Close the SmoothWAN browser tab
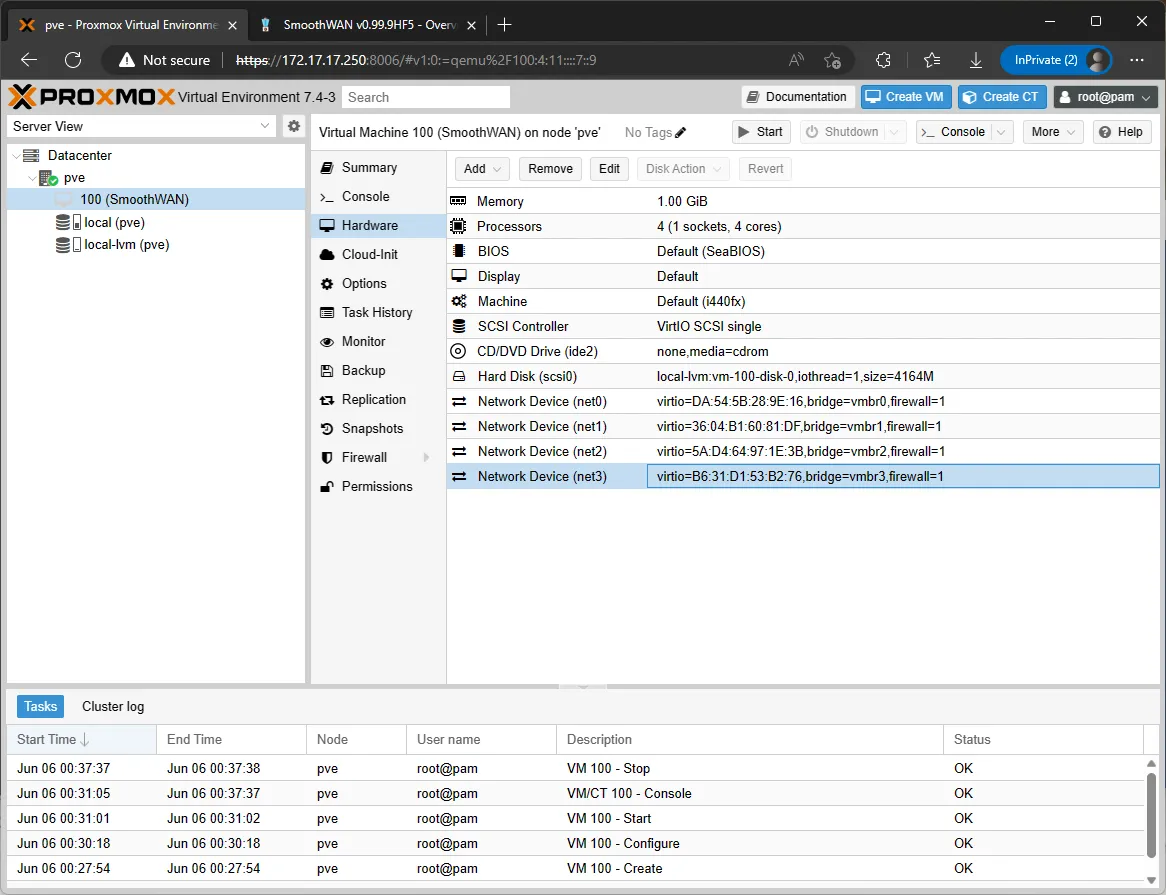Image resolution: width=1166 pixels, height=895 pixels. click(471, 25)
